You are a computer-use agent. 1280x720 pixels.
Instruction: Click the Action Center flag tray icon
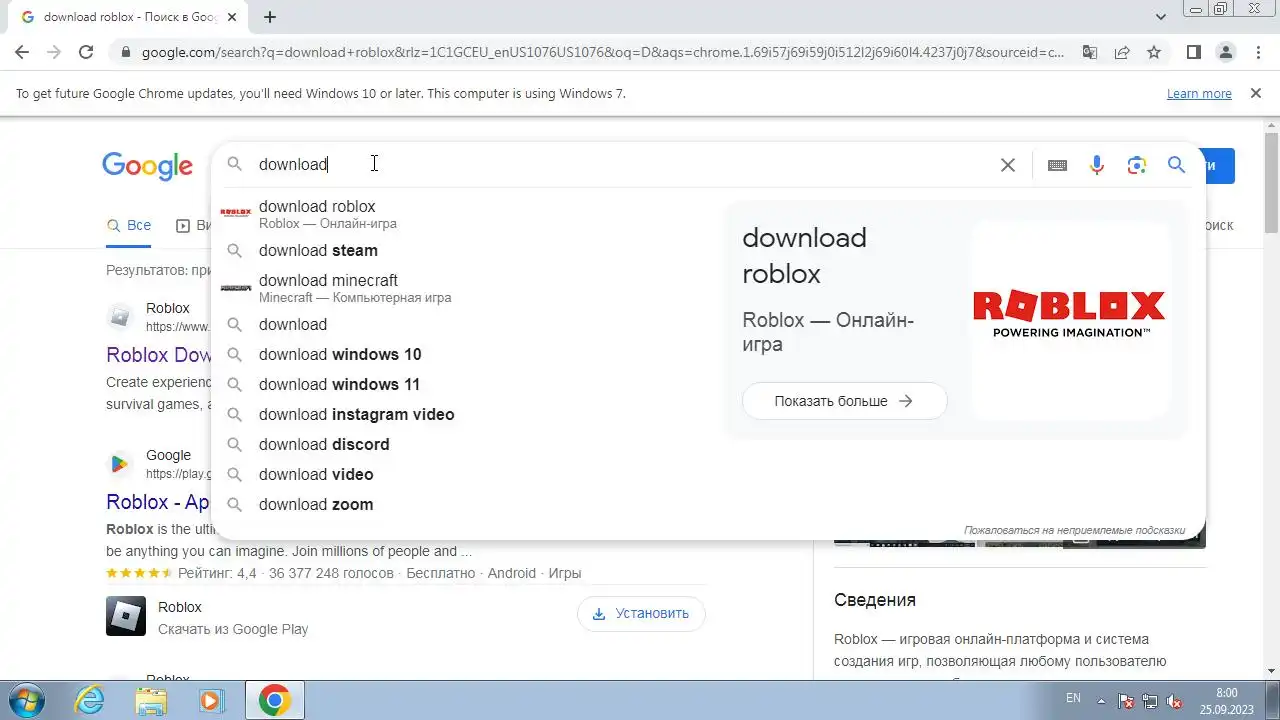[x=1125, y=700]
